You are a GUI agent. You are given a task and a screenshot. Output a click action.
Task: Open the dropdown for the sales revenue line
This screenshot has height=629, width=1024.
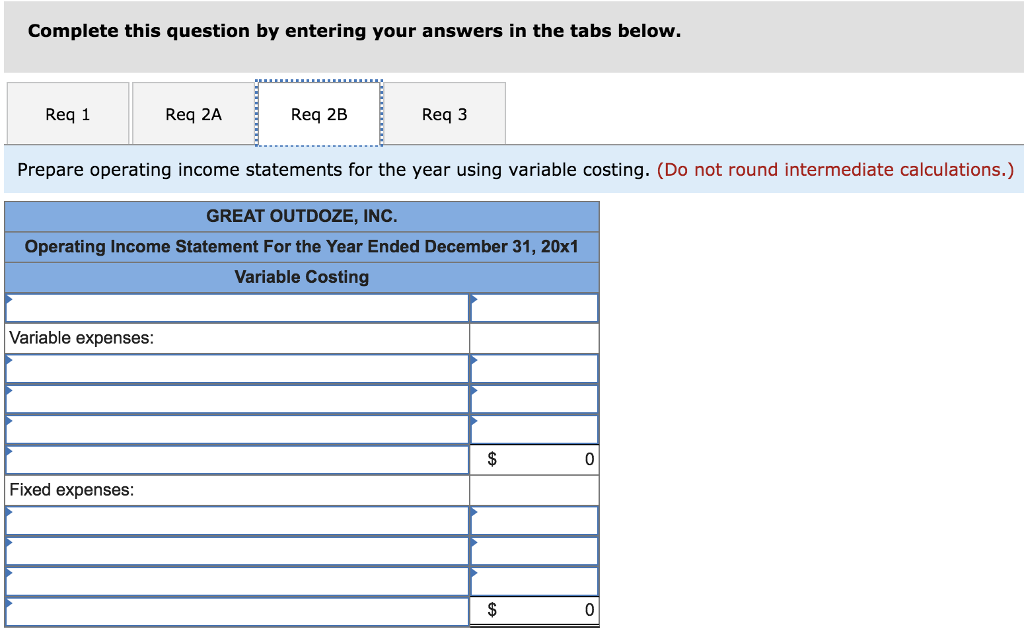click(237, 307)
